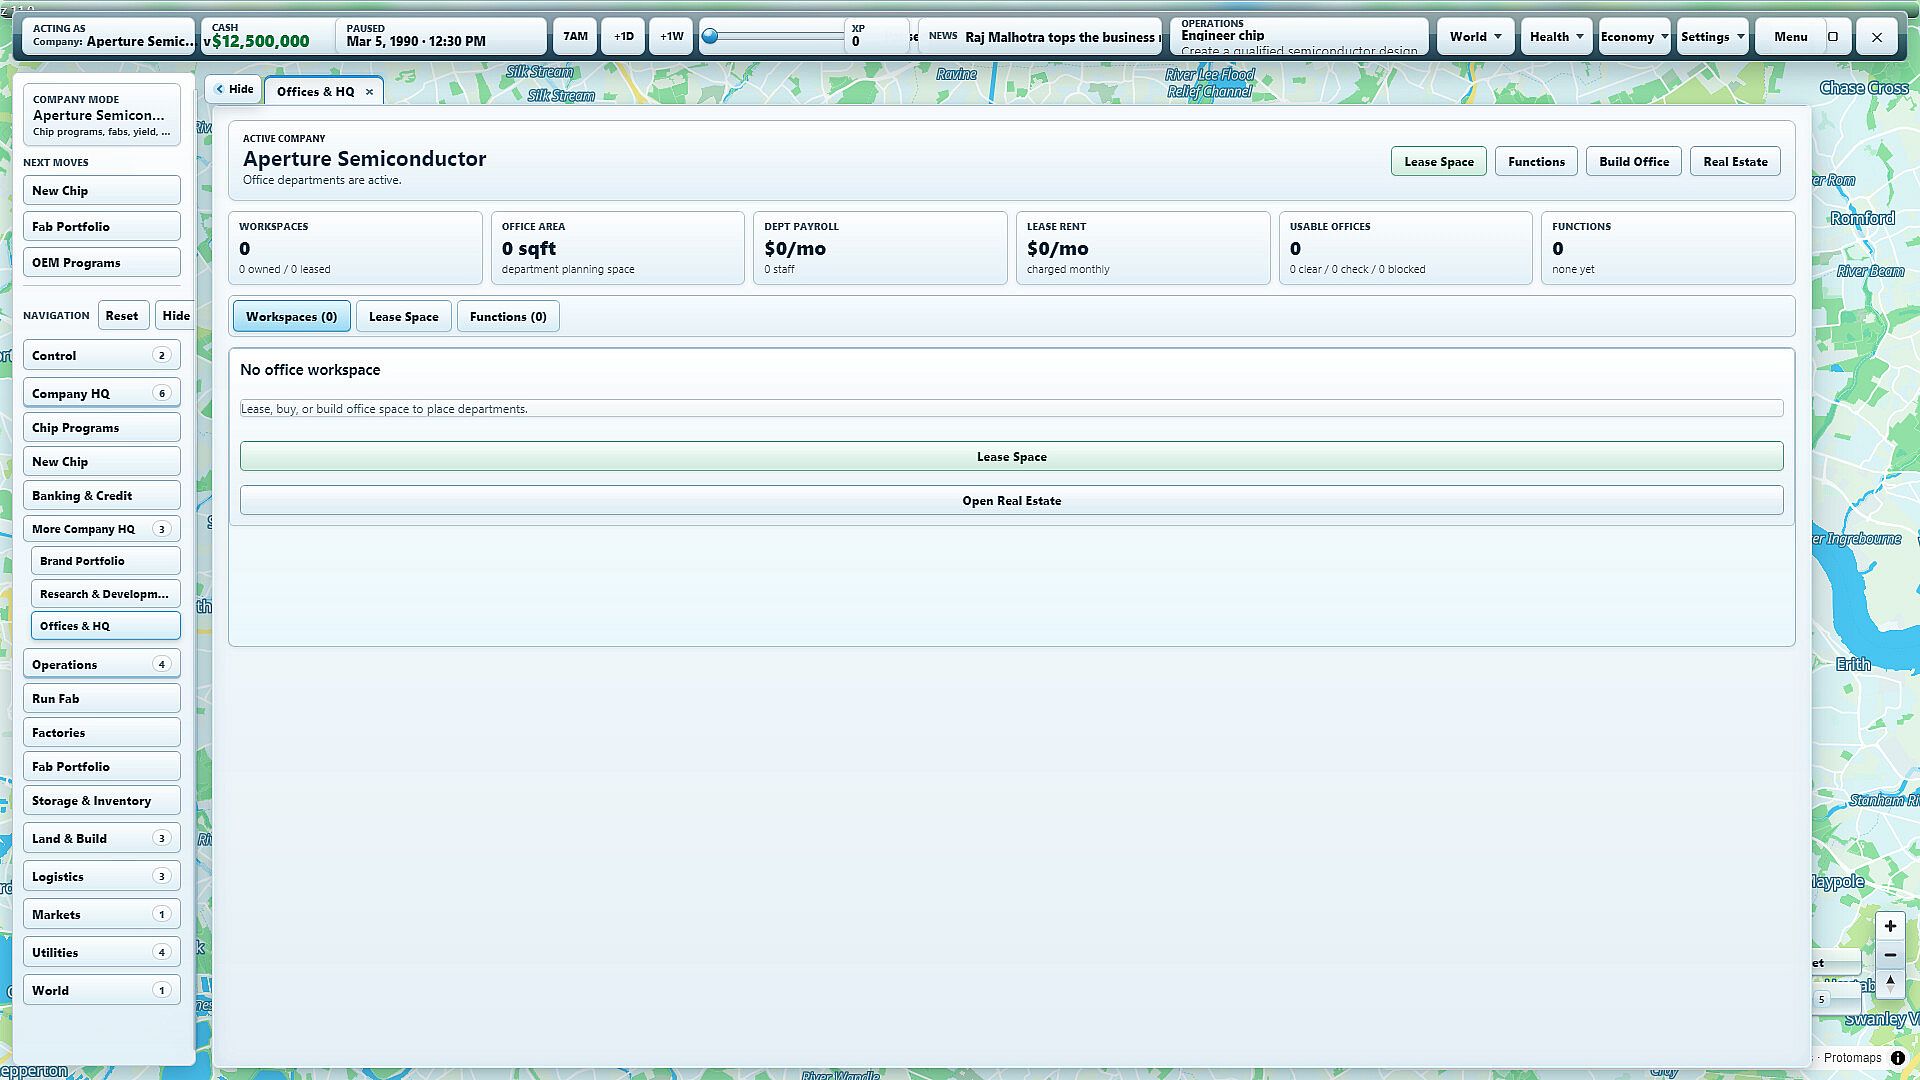Screen dimensions: 1920x1080
Task: Open Storage & Inventory in navigation
Action: tap(102, 801)
